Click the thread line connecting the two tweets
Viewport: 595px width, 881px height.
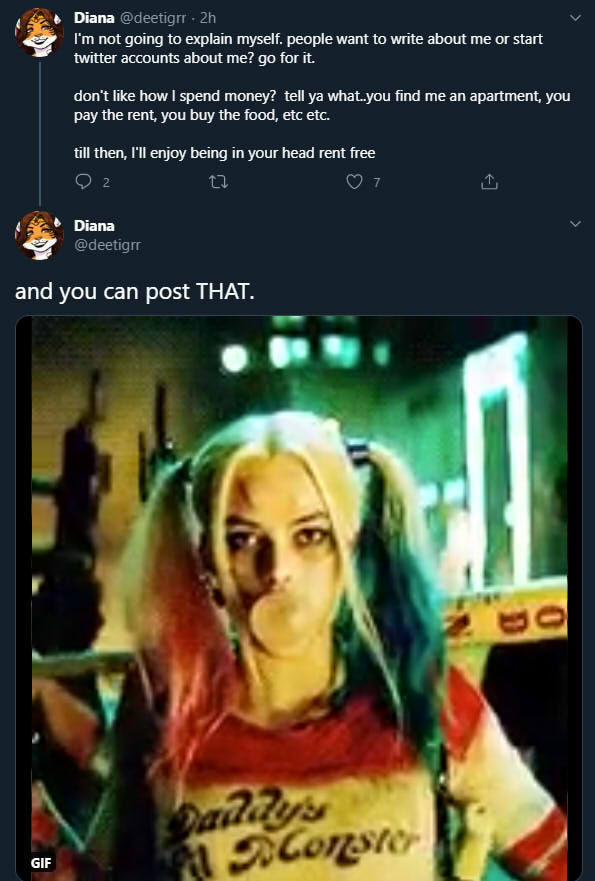coord(39,133)
